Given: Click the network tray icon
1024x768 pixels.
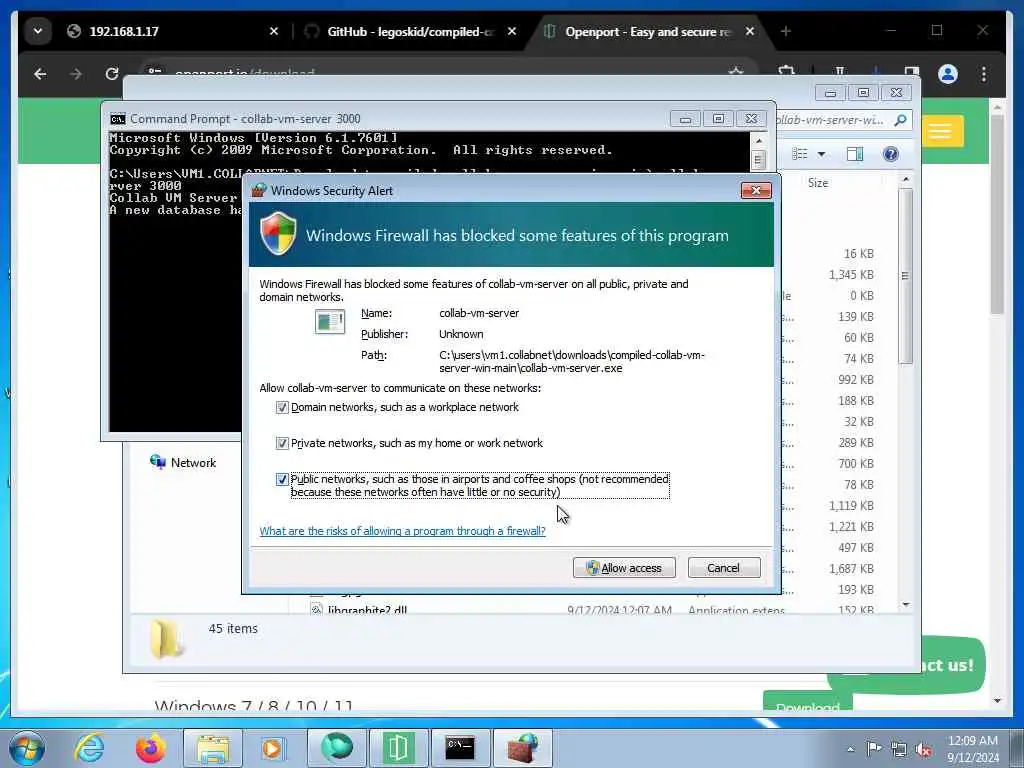Looking at the screenshot, I should pyautogui.click(x=899, y=750).
